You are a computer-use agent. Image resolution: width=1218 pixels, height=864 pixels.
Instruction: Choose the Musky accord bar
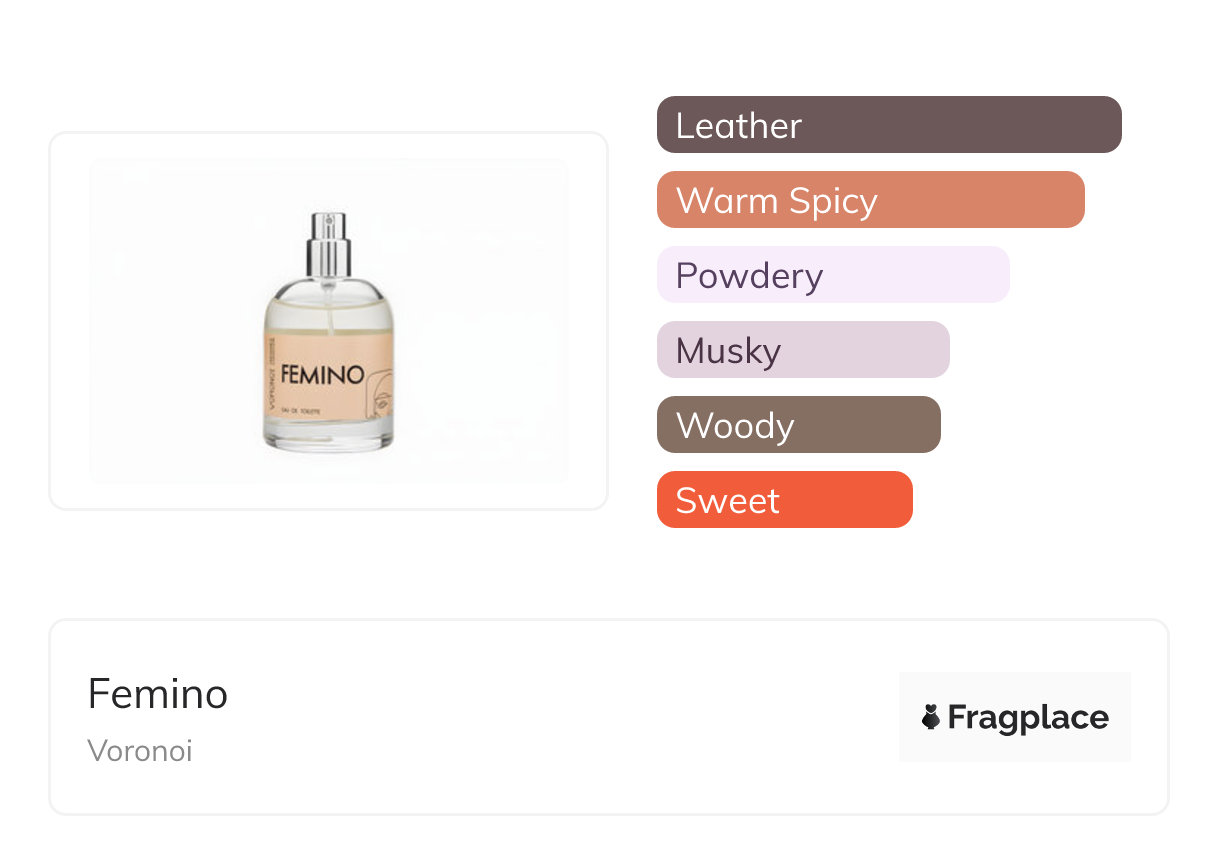[802, 350]
